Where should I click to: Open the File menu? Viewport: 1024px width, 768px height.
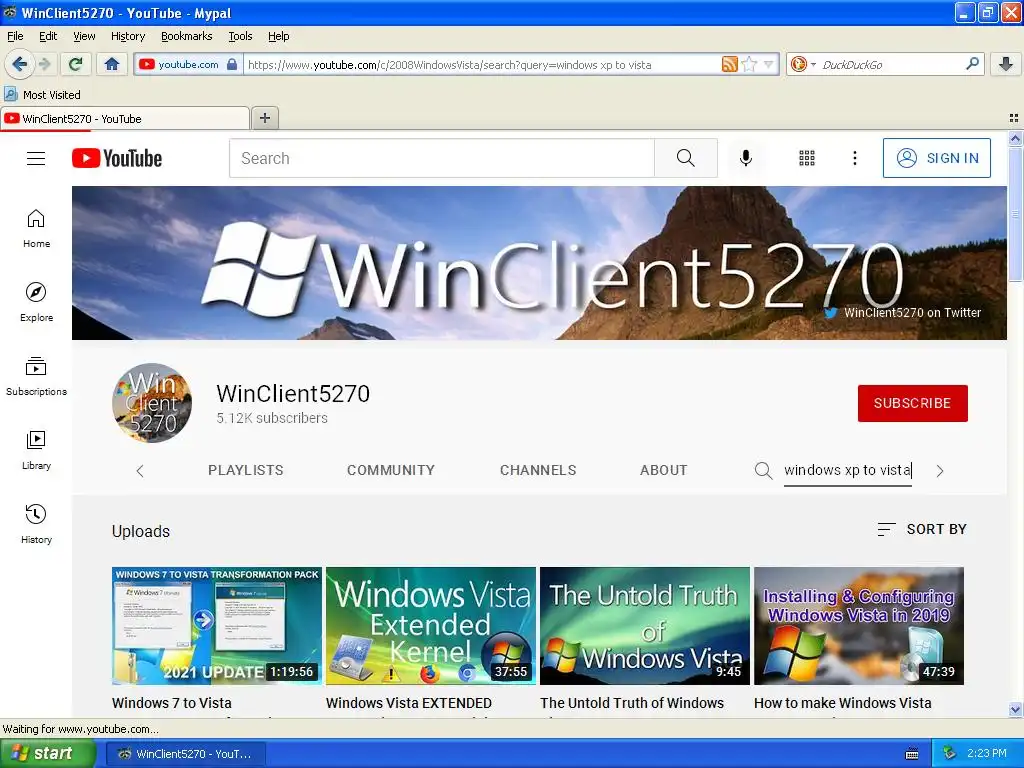[15, 36]
